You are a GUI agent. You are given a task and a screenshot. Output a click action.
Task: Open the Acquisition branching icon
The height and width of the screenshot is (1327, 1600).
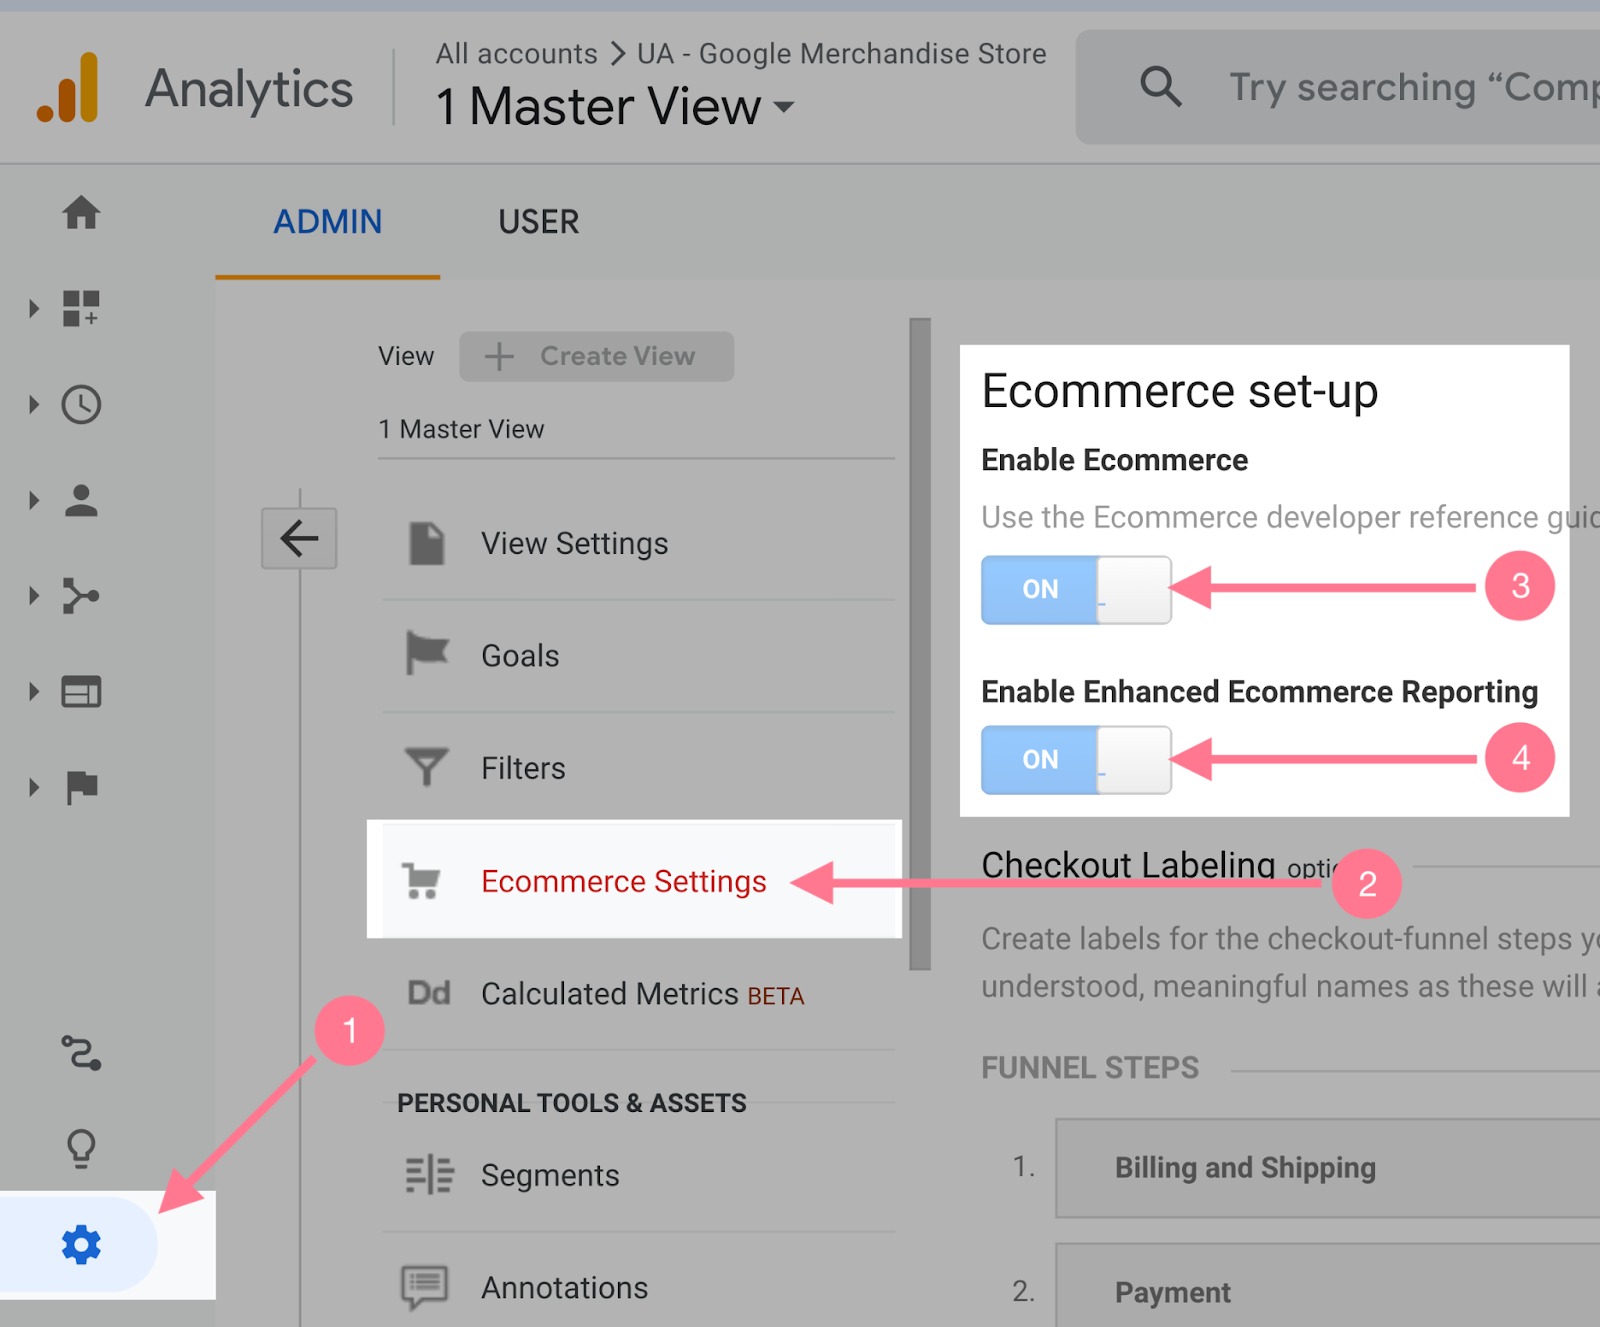click(x=81, y=596)
